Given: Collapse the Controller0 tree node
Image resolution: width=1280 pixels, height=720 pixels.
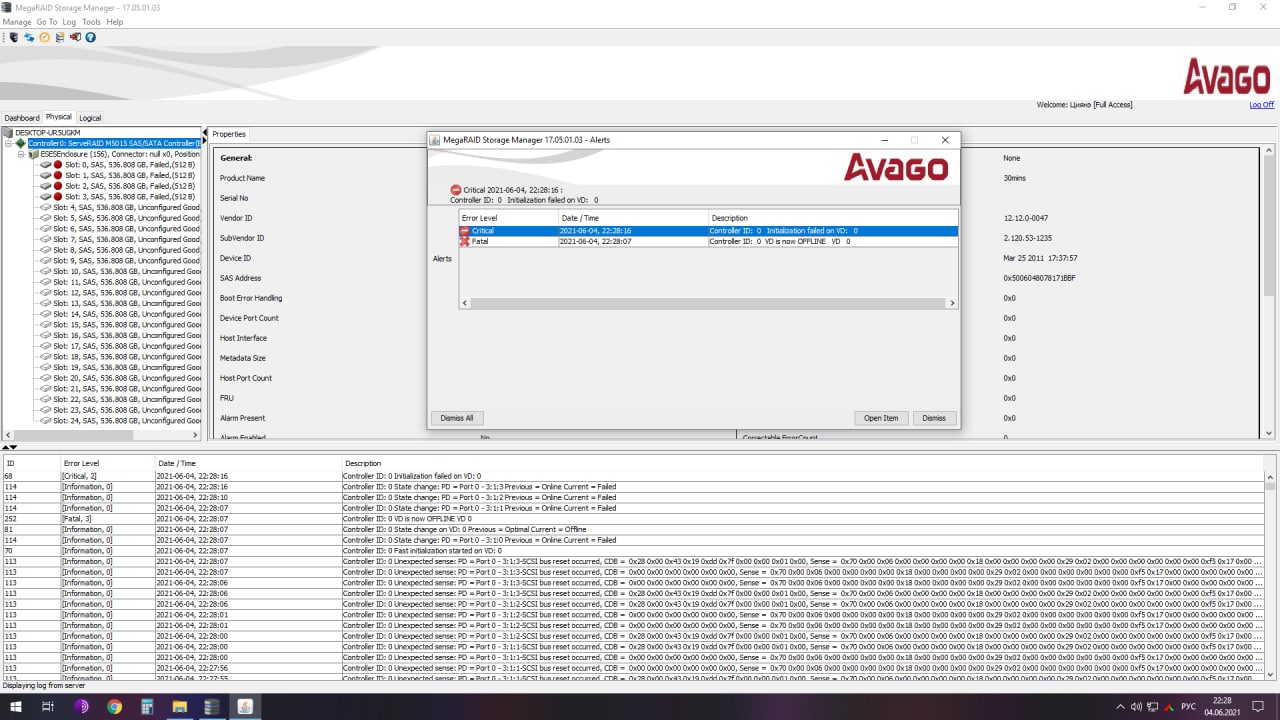Looking at the screenshot, I should click(7, 143).
